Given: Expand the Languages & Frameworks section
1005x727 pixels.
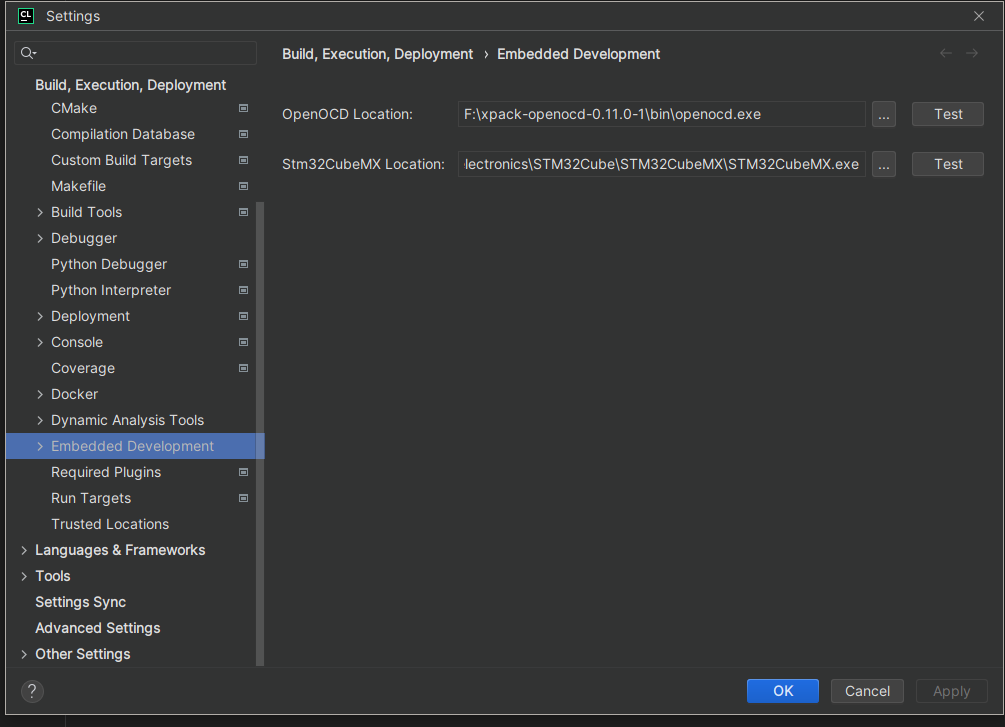Looking at the screenshot, I should pos(24,550).
